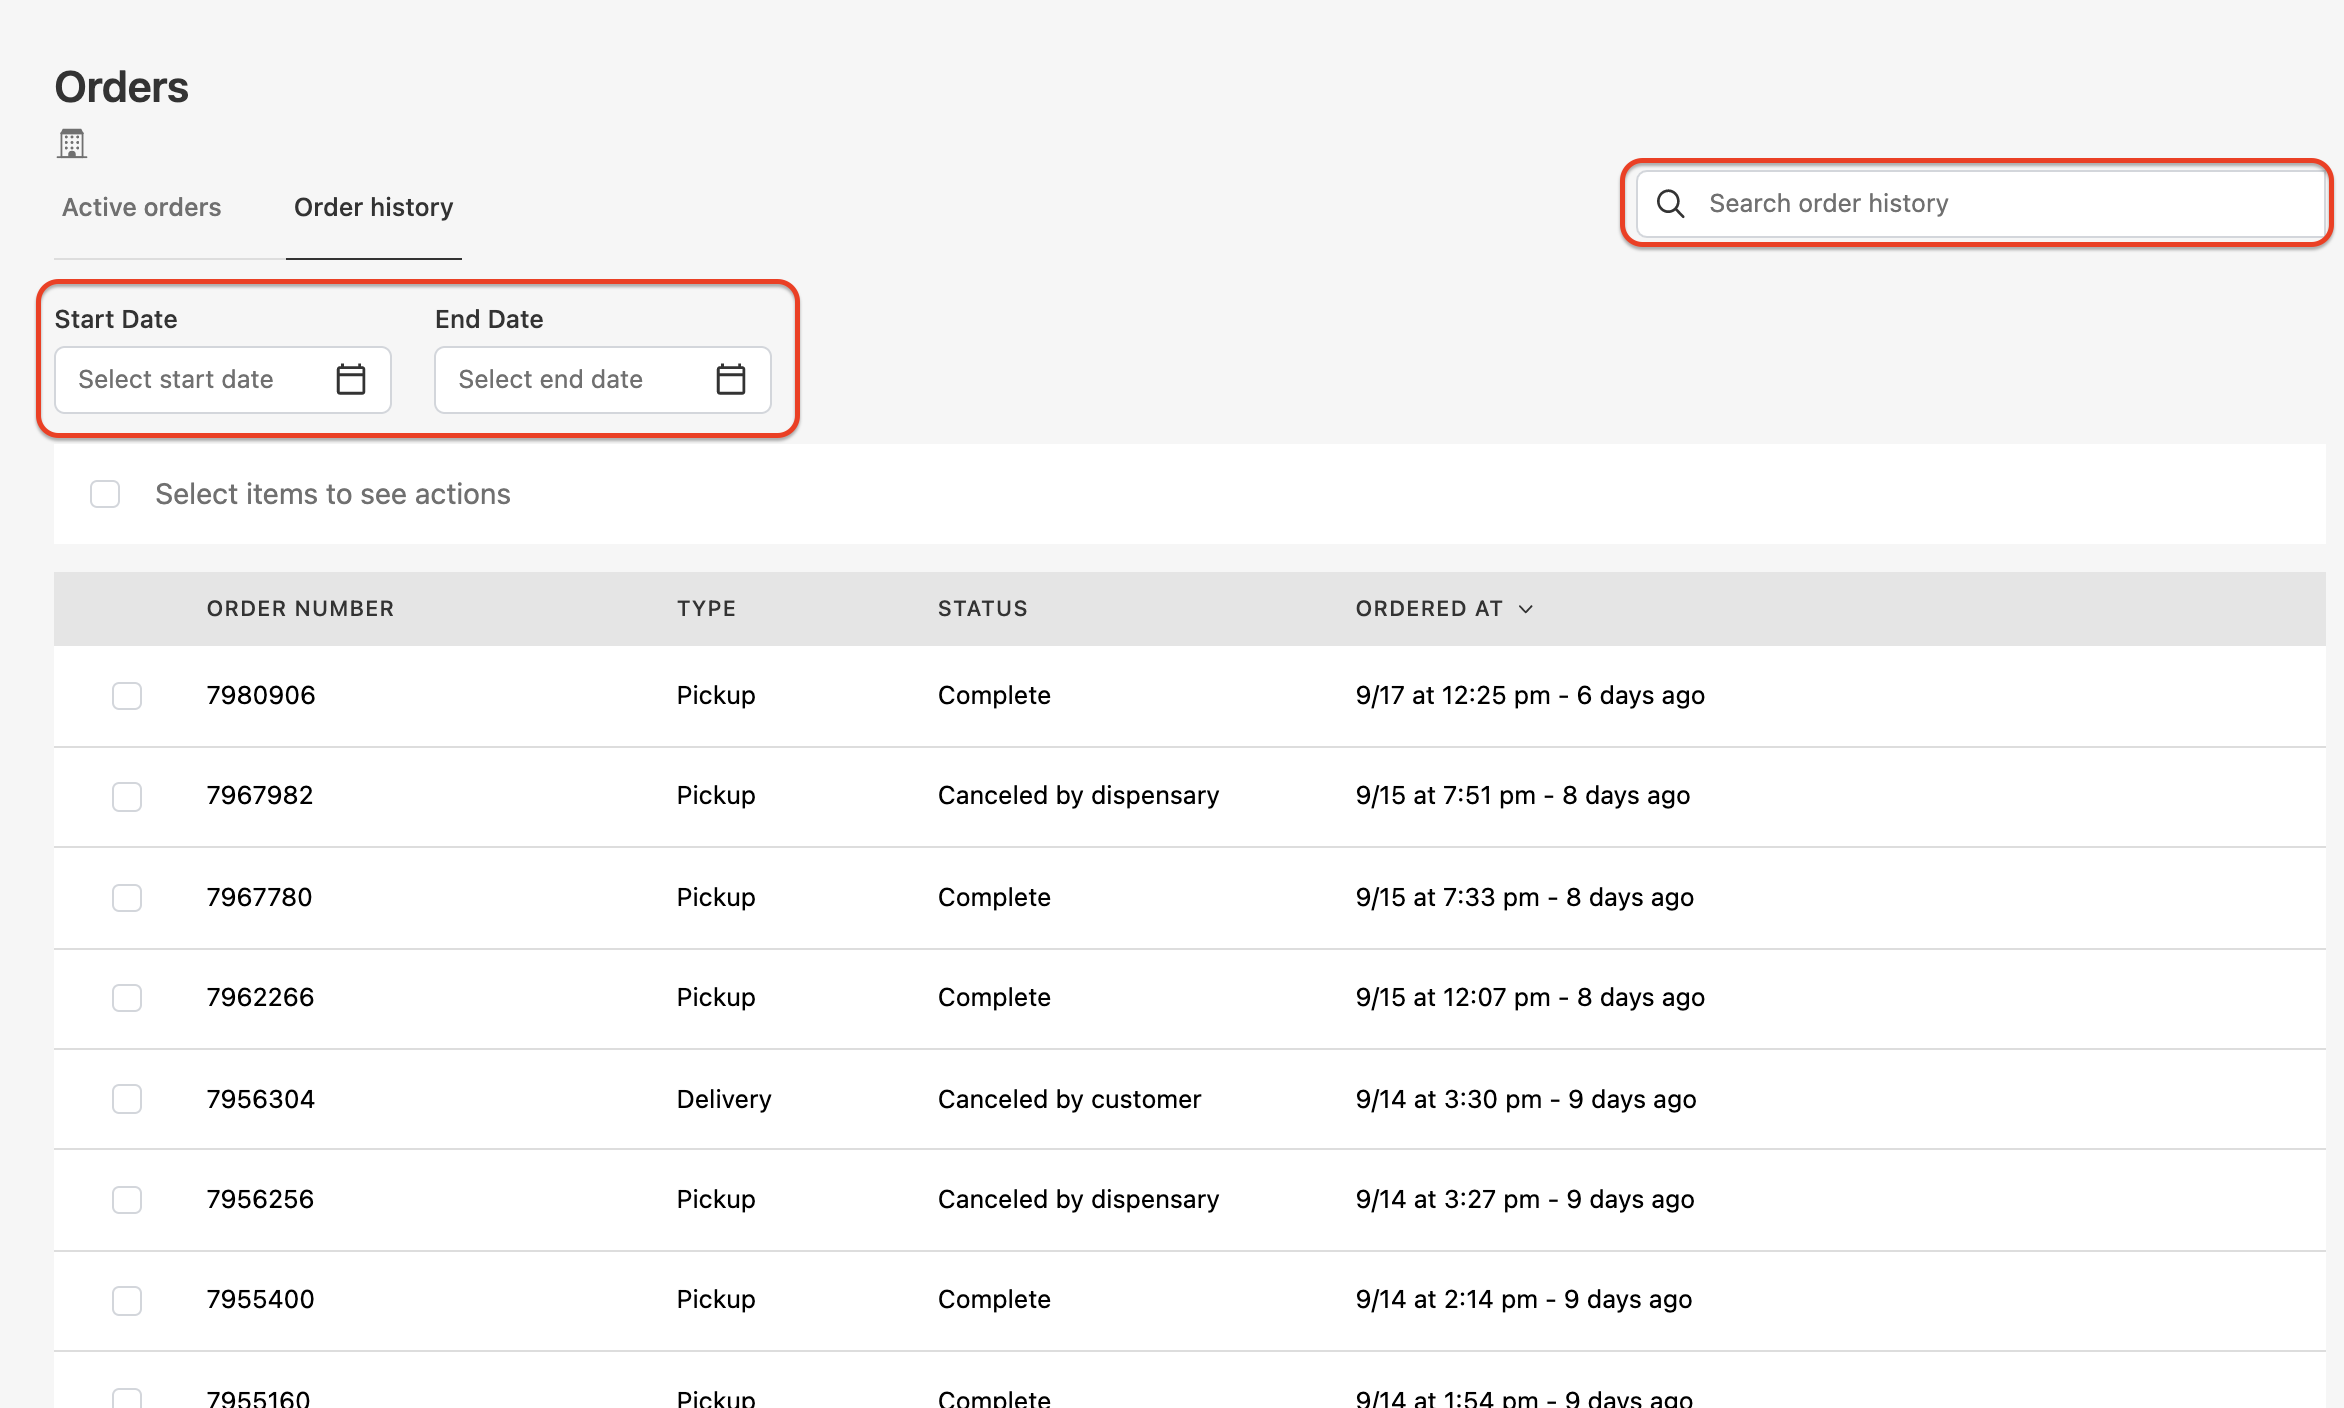The height and width of the screenshot is (1408, 2344).
Task: Check the checkbox for order 7956304
Action: pyautogui.click(x=126, y=1098)
